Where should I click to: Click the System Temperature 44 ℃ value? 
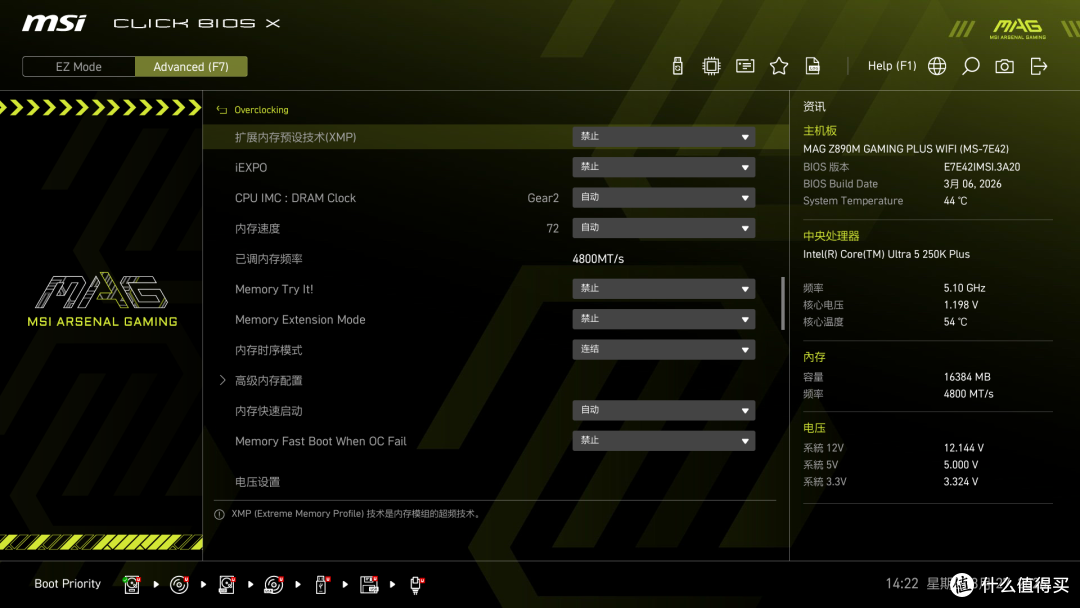point(955,201)
